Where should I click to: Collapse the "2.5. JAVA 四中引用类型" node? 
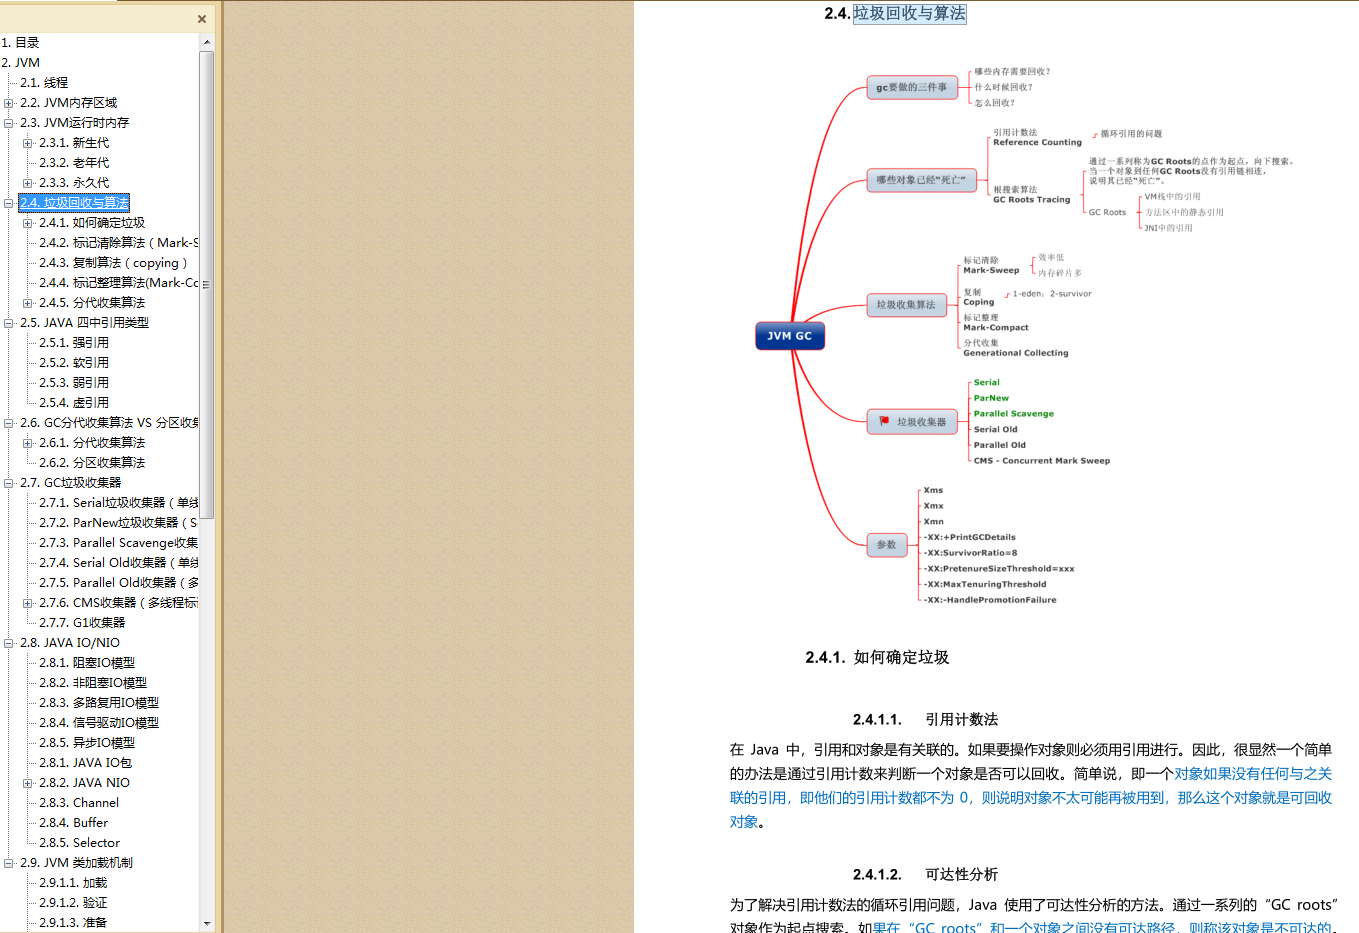[9, 322]
